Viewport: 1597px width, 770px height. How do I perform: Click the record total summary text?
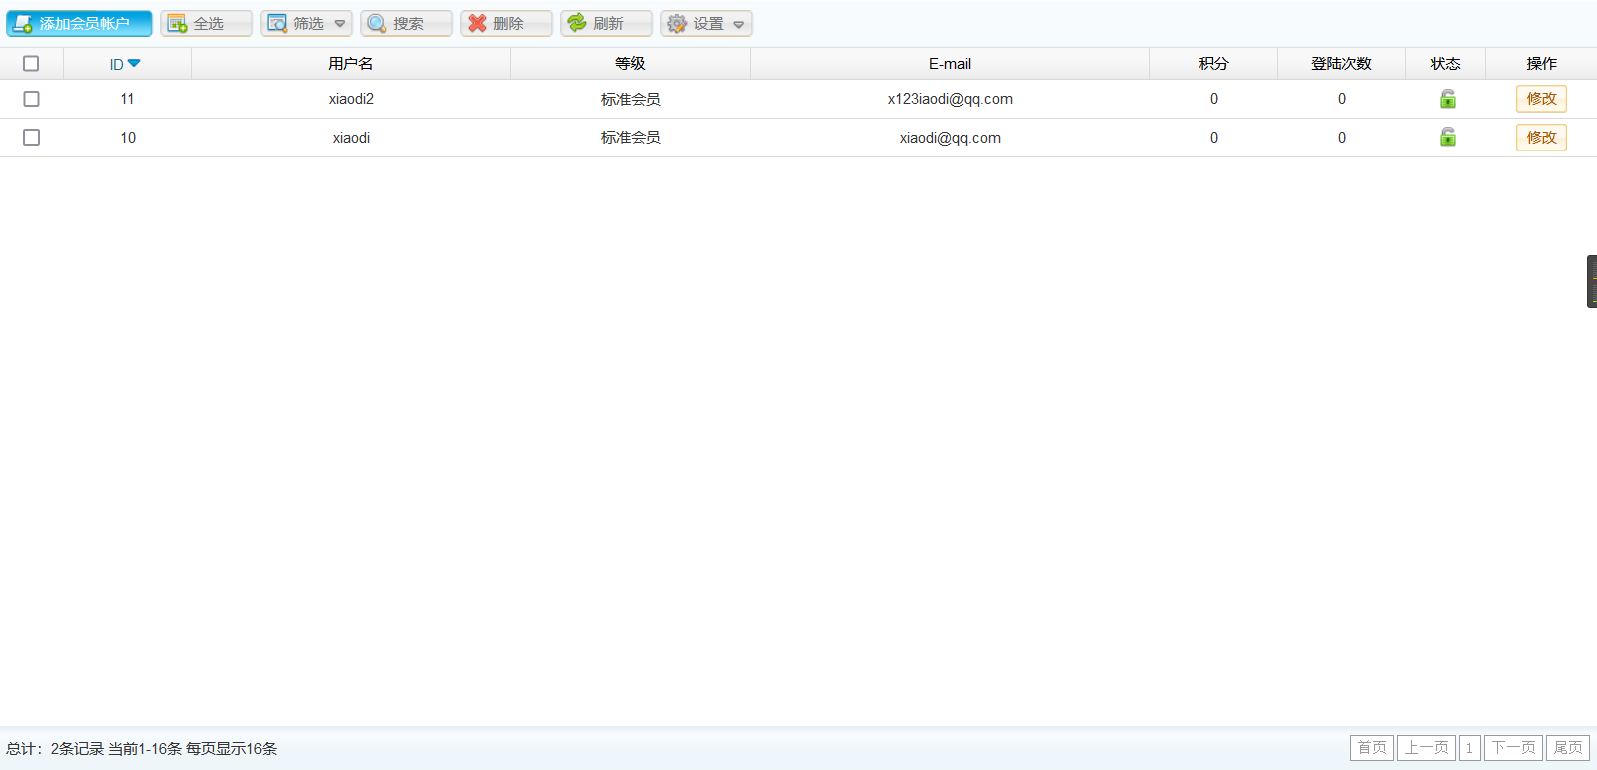(x=142, y=748)
